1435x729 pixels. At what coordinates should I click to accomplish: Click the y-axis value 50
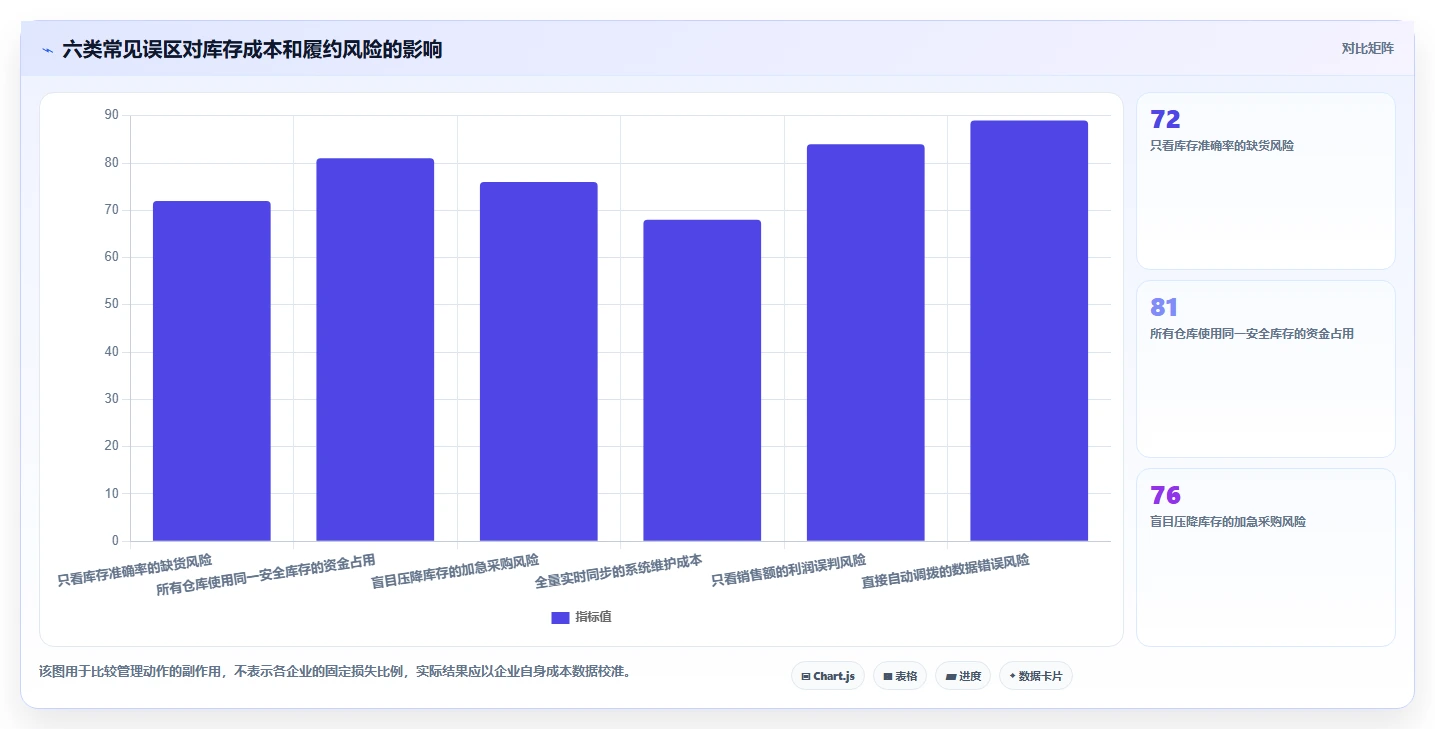pyautogui.click(x=111, y=304)
